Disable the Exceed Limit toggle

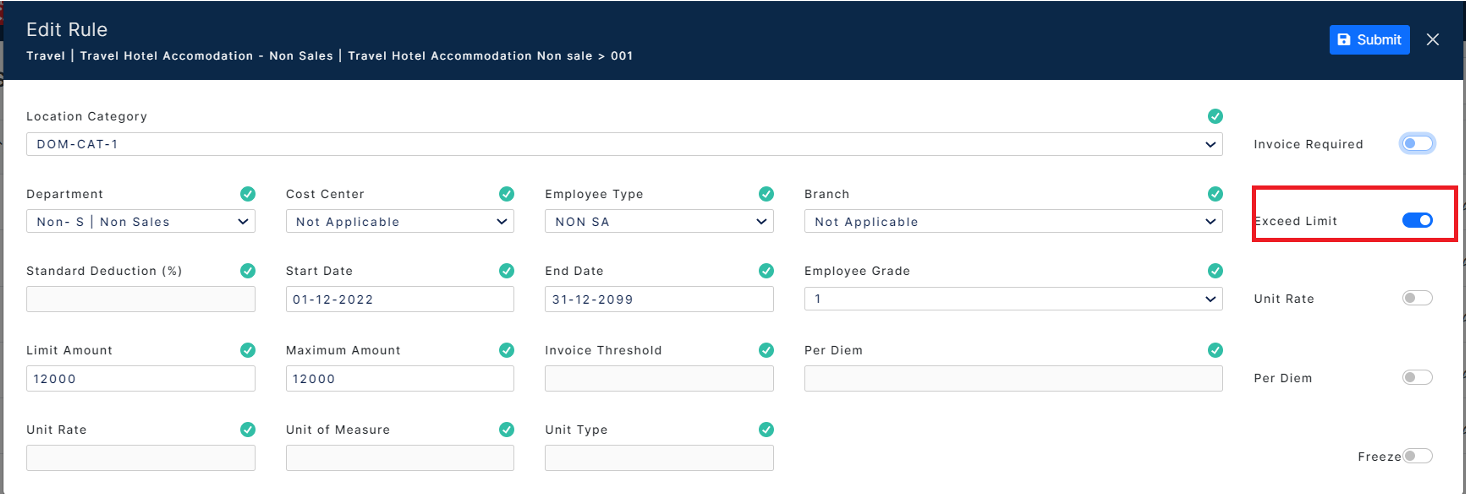(1417, 220)
